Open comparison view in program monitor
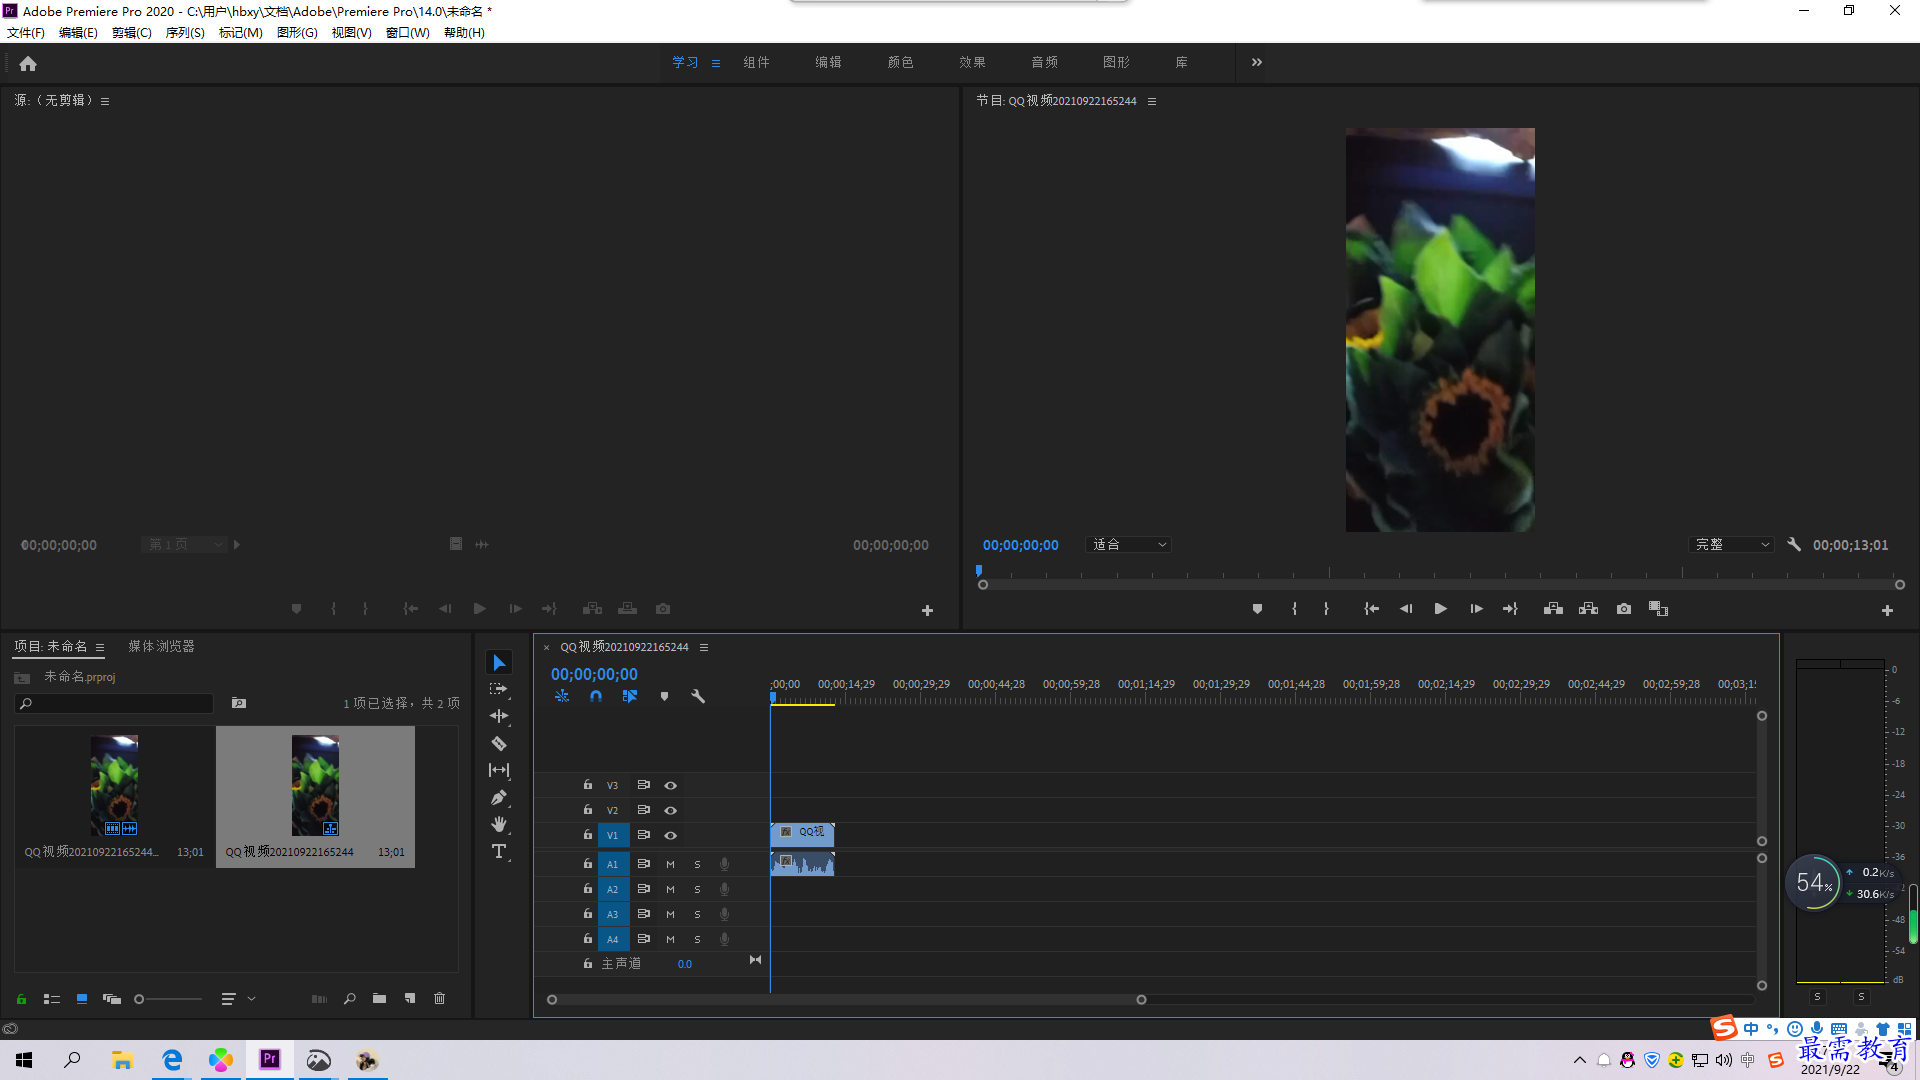 pyautogui.click(x=1658, y=608)
